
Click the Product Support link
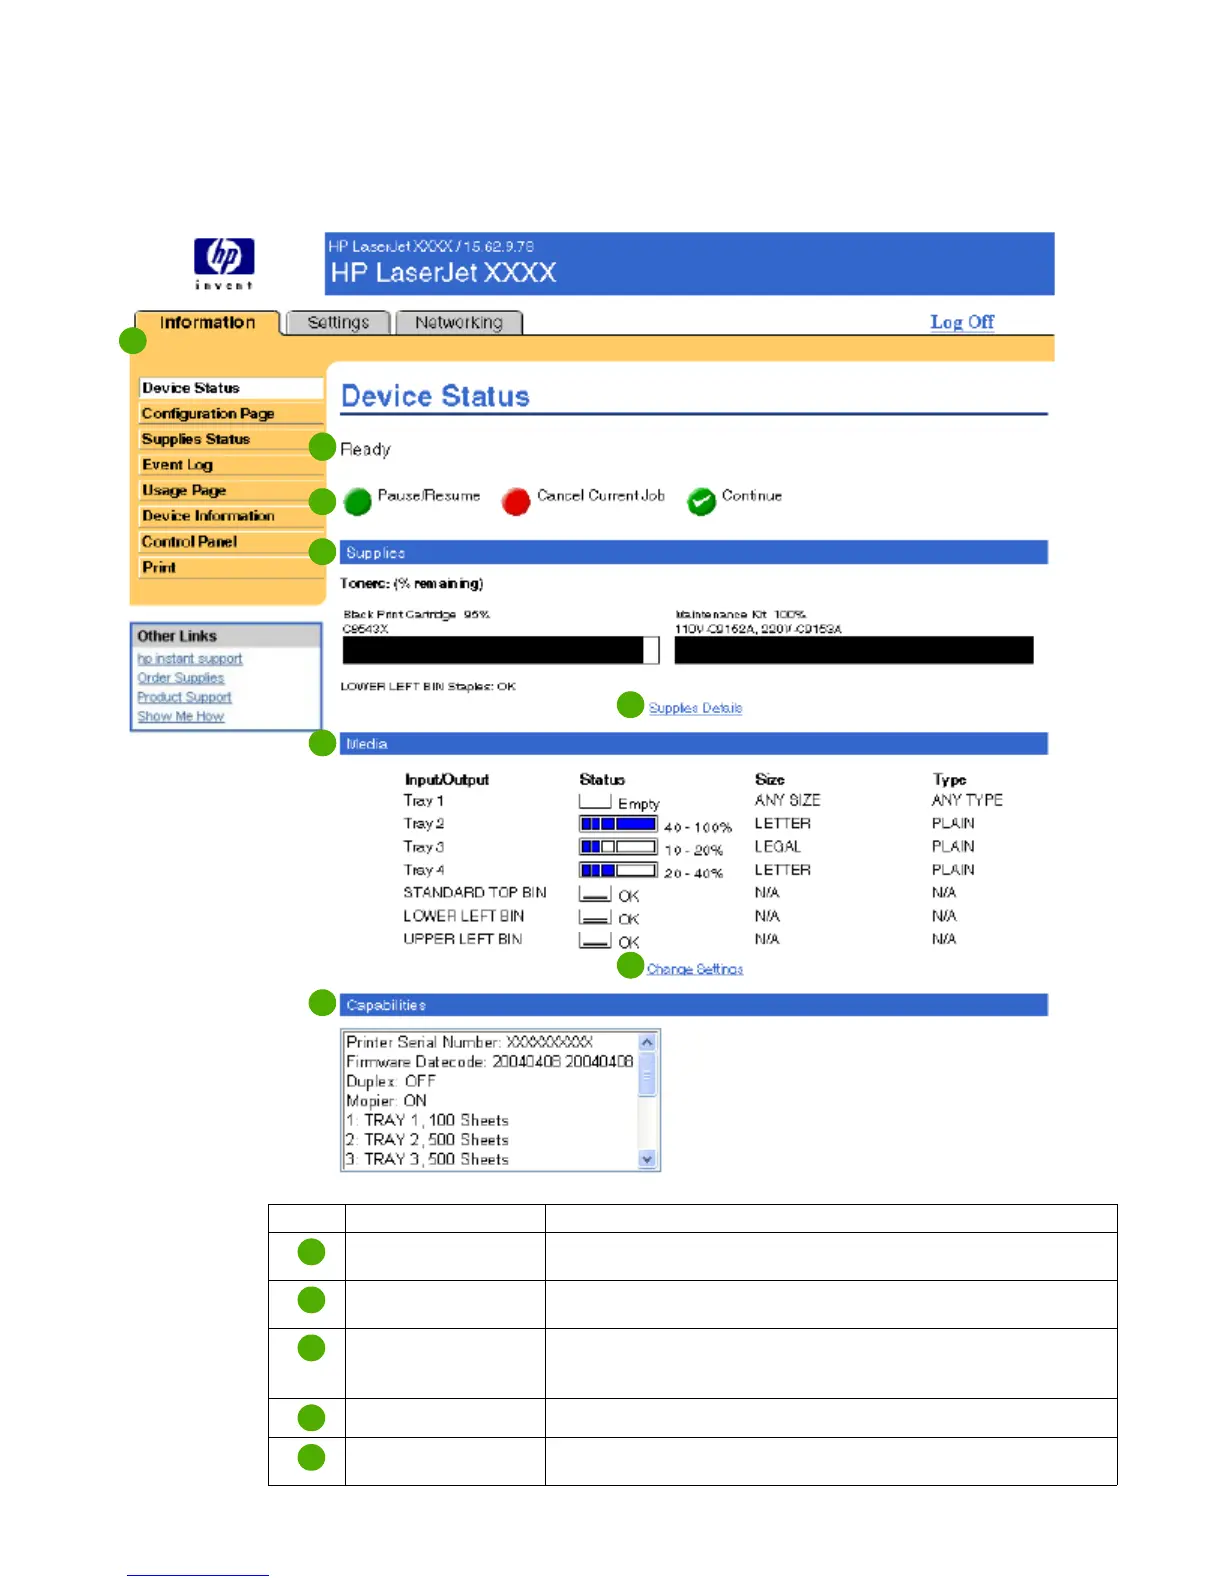[x=184, y=697]
